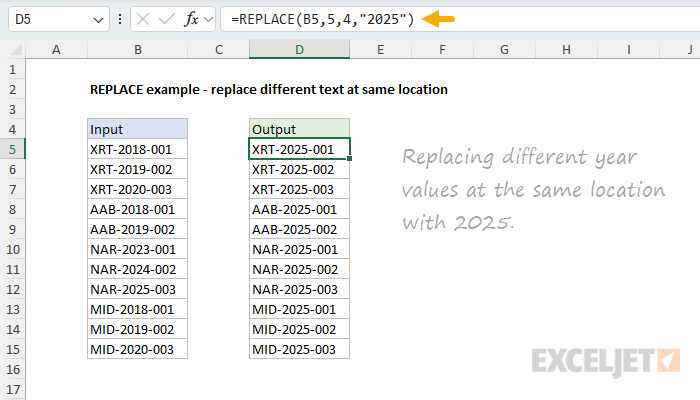Image resolution: width=700 pixels, height=400 pixels.
Task: Click the Select All corner triangle
Action: (16, 49)
